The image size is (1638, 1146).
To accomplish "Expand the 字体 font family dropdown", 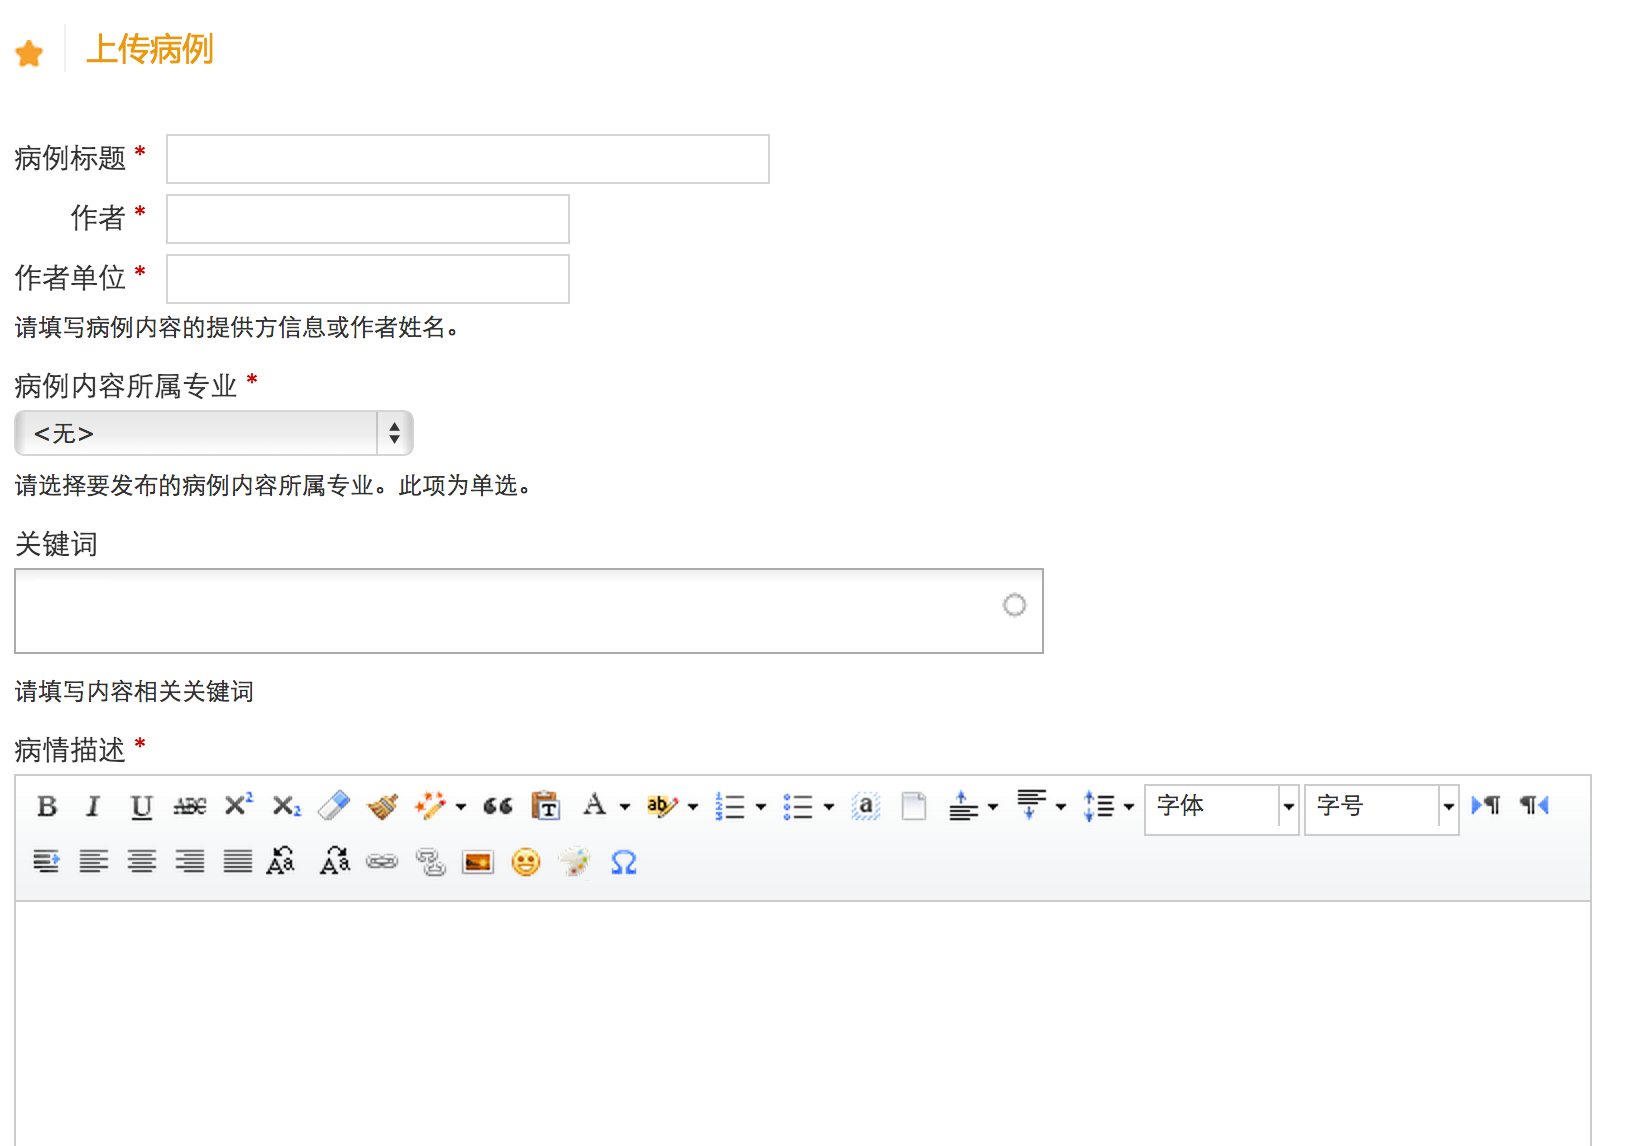I will click(1288, 807).
